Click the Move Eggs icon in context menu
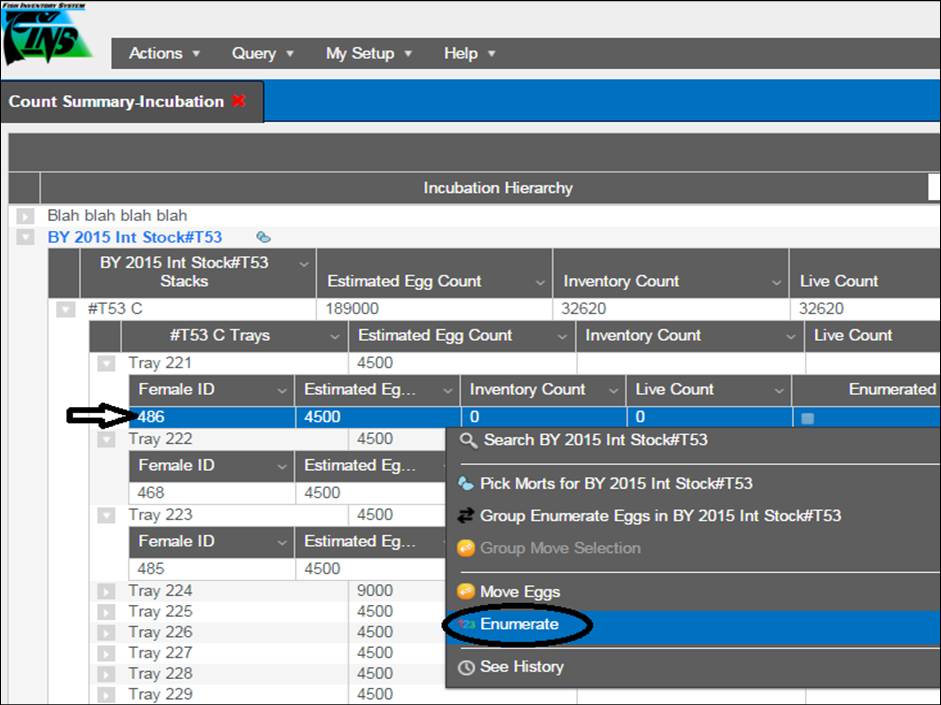Image resolution: width=941 pixels, height=705 pixels. click(465, 592)
